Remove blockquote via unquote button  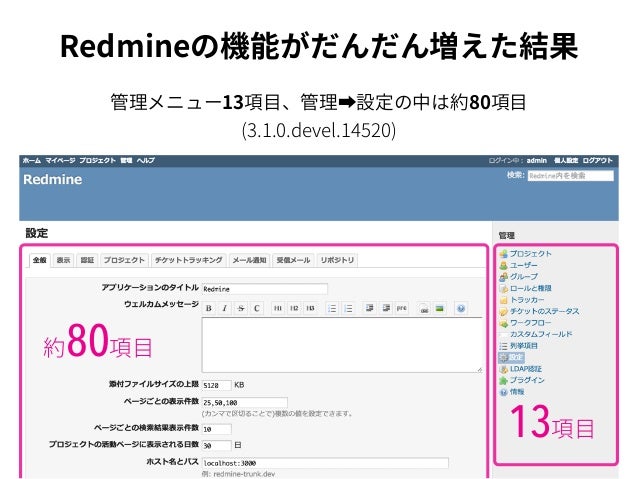pyautogui.click(x=386, y=308)
